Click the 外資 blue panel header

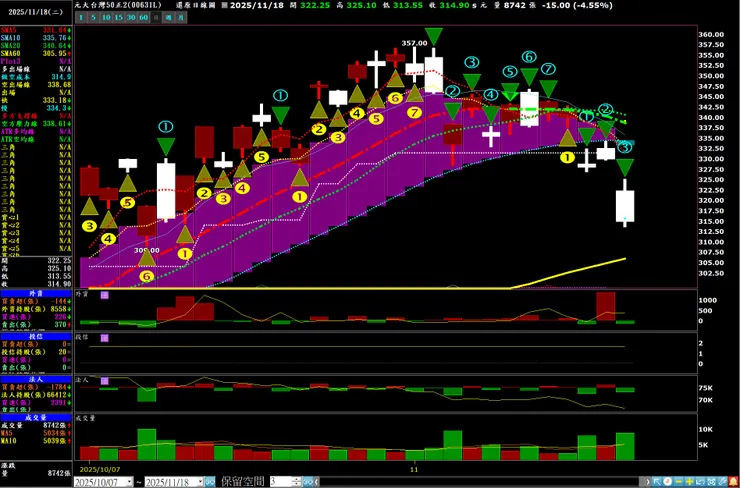[x=36, y=294]
